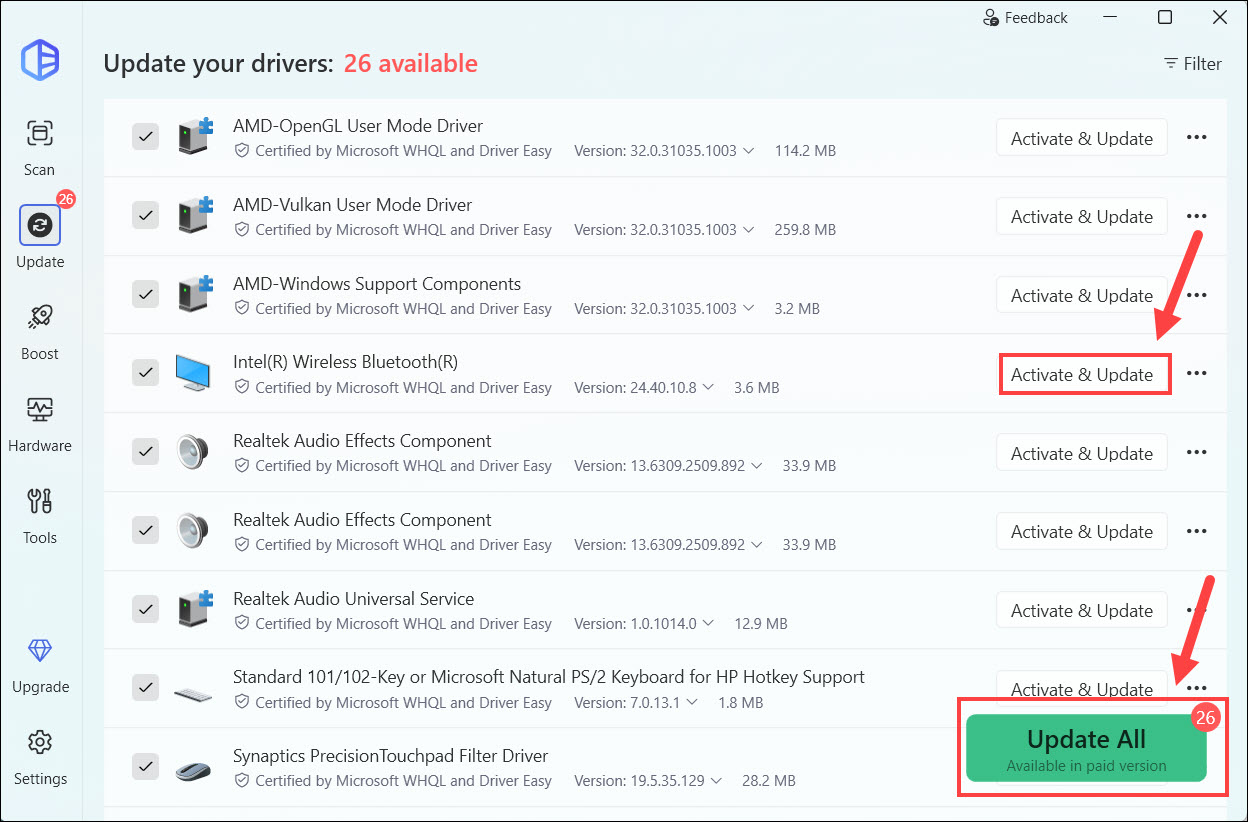Viewport: 1248px width, 822px height.
Task: Open more options for AMD-OpenGL User Mode Driver
Action: 1196,138
